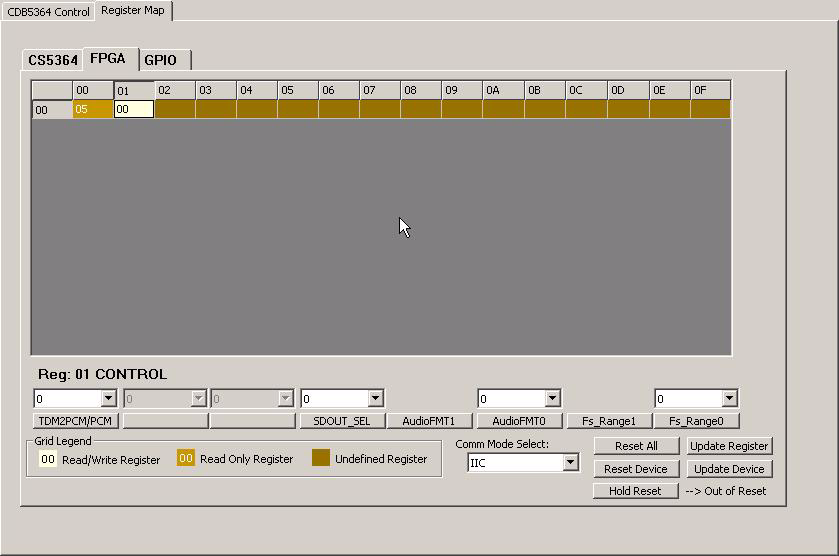Open the FPGA register tab
Viewport: 839px width, 556px height.
click(109, 58)
